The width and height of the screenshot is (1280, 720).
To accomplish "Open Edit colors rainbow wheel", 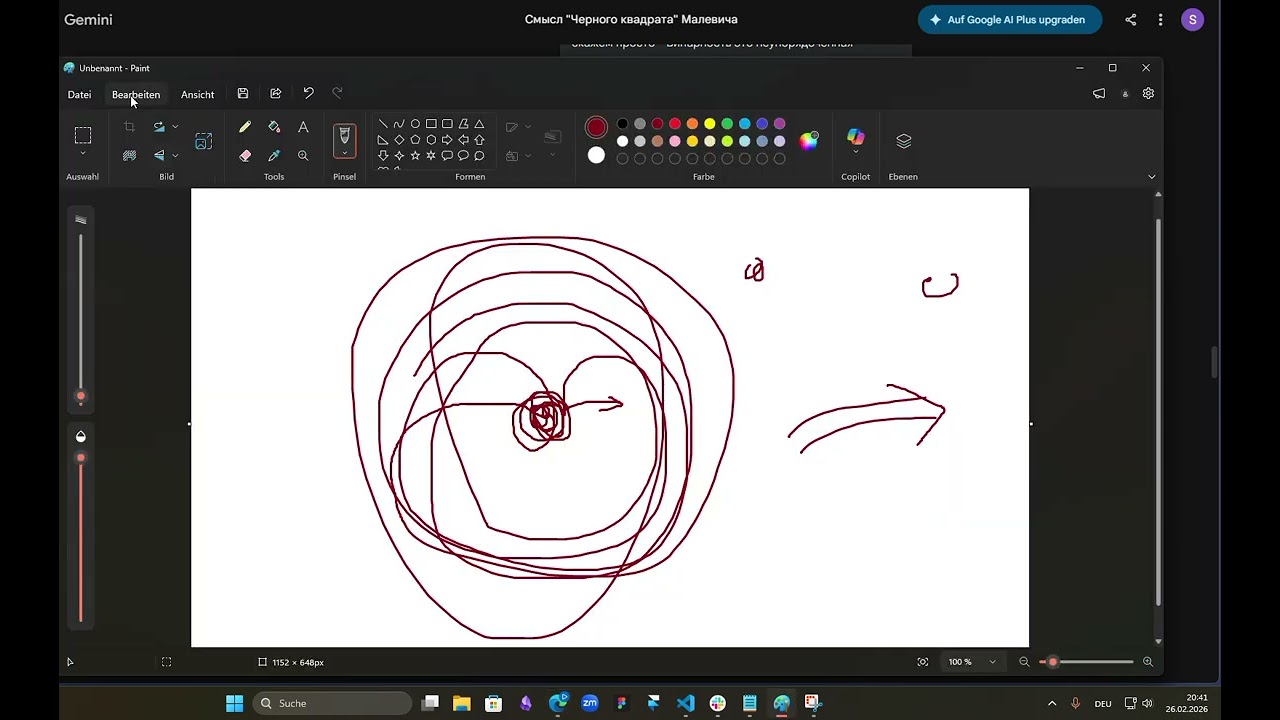I will coord(809,141).
